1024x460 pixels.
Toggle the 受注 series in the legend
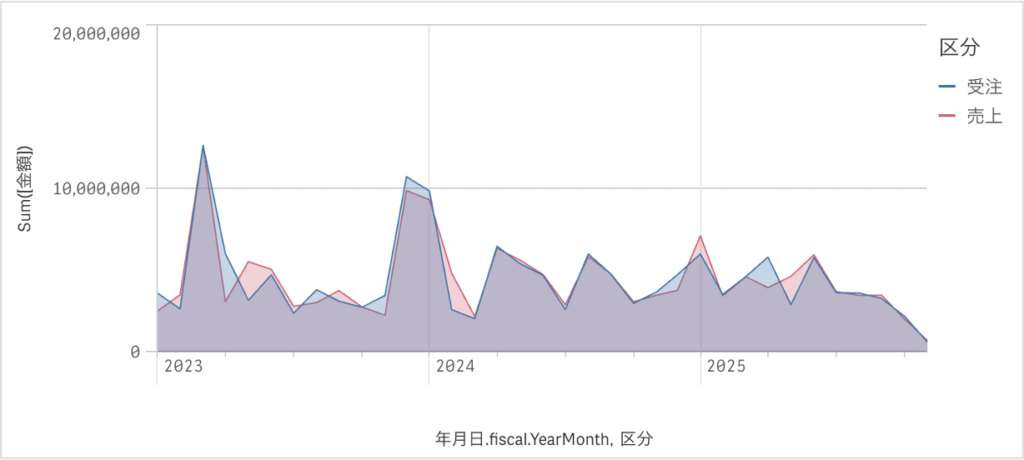coord(984,87)
